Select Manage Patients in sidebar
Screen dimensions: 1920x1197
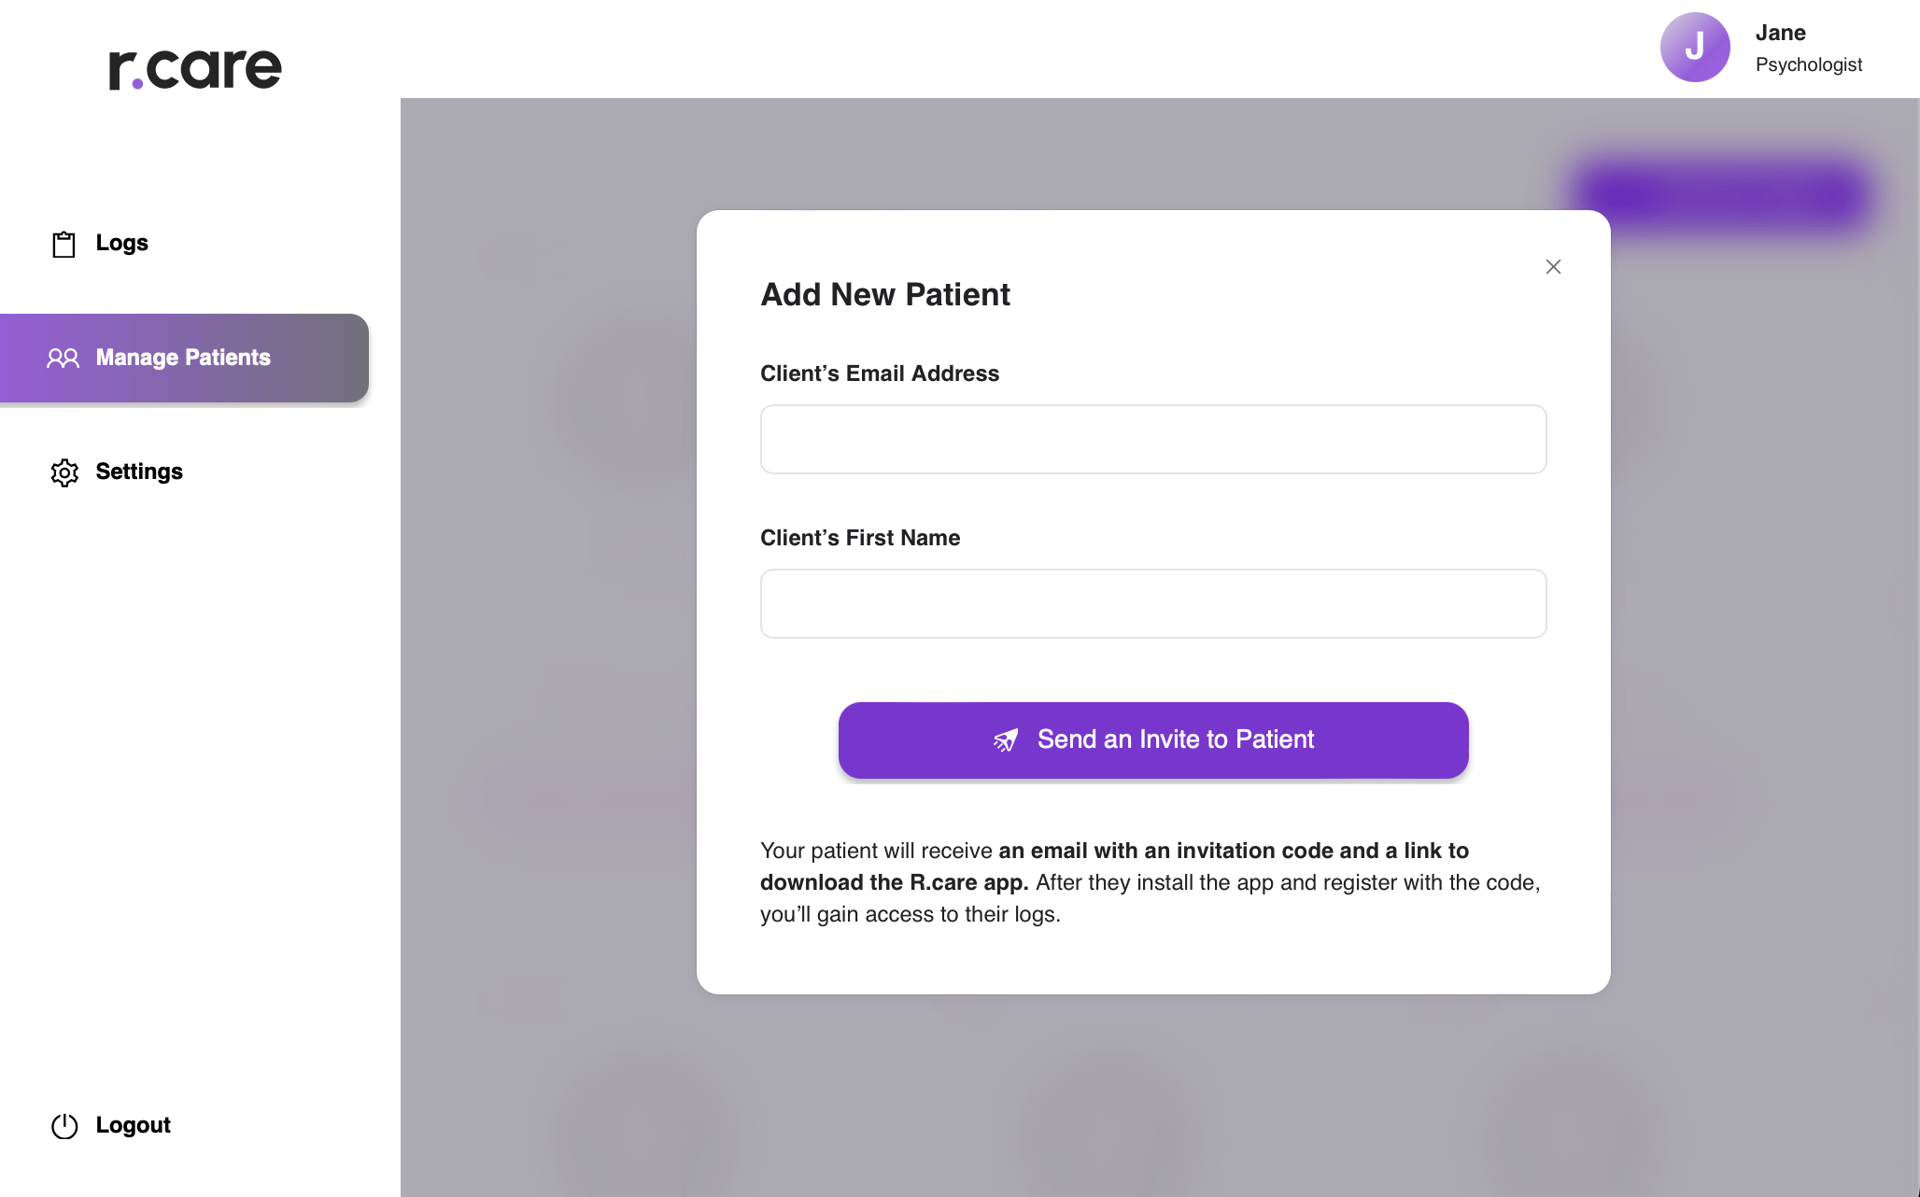click(x=184, y=358)
